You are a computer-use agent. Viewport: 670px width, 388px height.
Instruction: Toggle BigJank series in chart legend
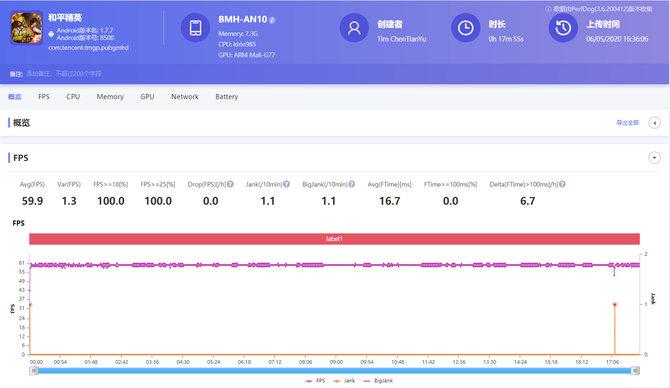coord(378,380)
